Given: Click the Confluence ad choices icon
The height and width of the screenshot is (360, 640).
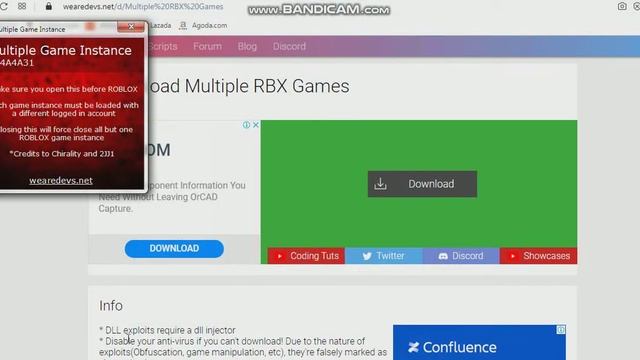Looking at the screenshot, I should point(561,330).
